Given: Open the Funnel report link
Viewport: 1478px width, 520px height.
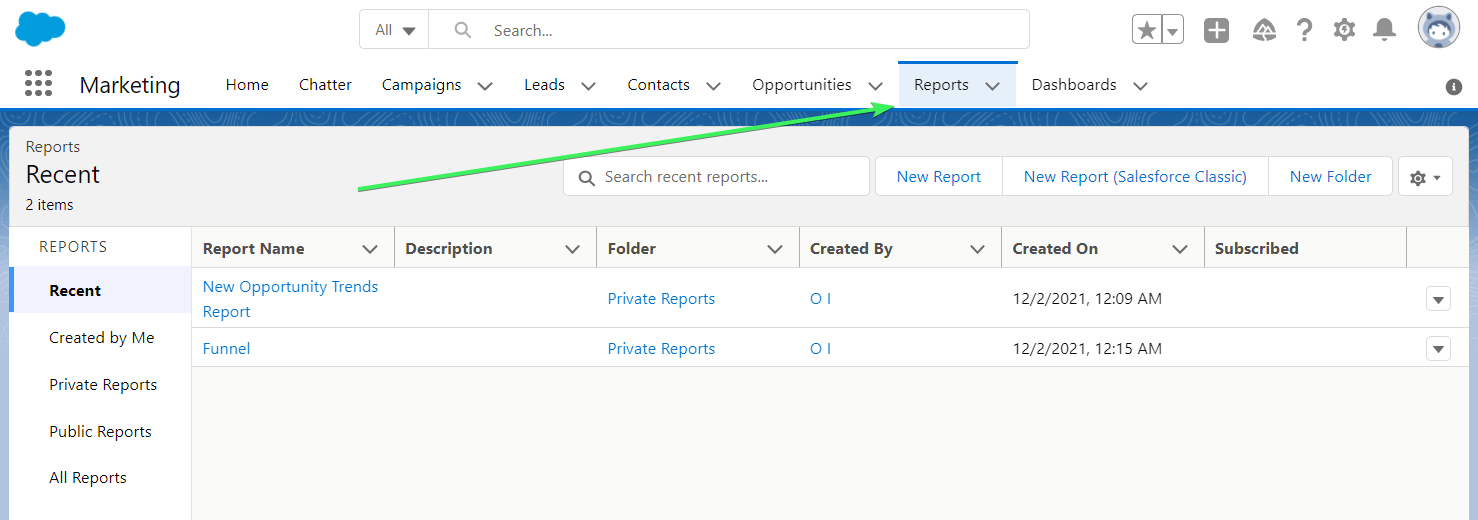Looking at the screenshot, I should click(226, 349).
